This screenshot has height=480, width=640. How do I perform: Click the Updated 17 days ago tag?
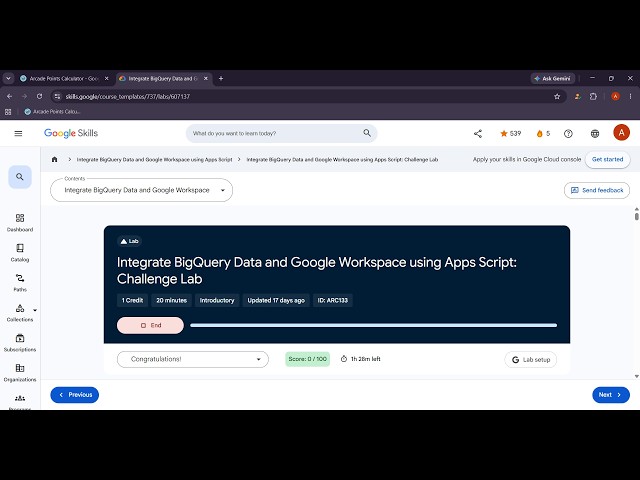pos(276,300)
